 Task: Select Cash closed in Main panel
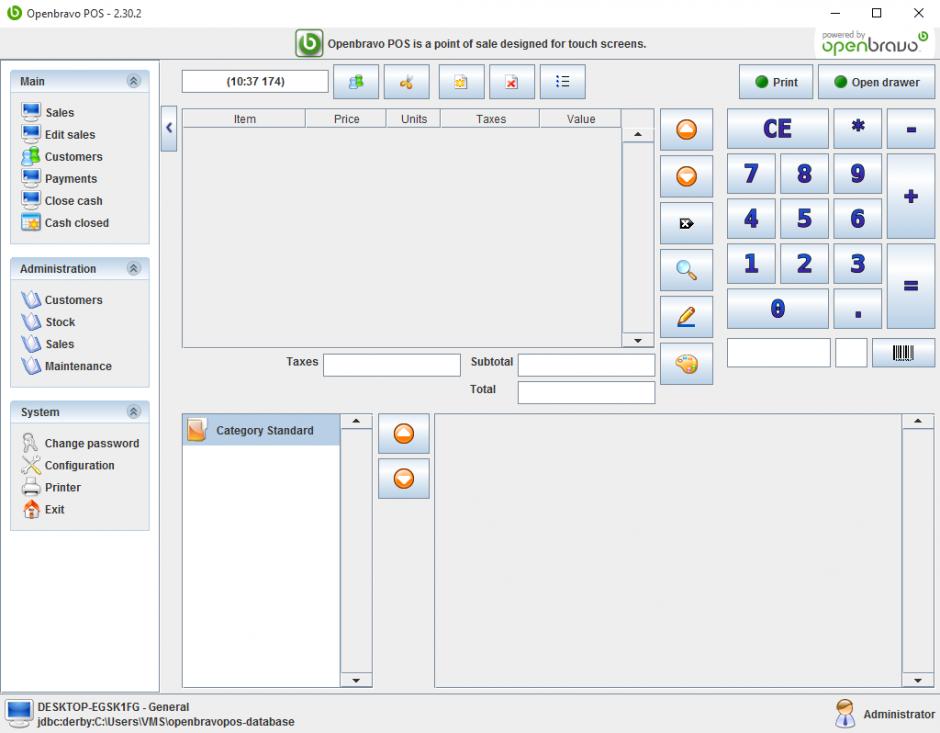(65, 223)
